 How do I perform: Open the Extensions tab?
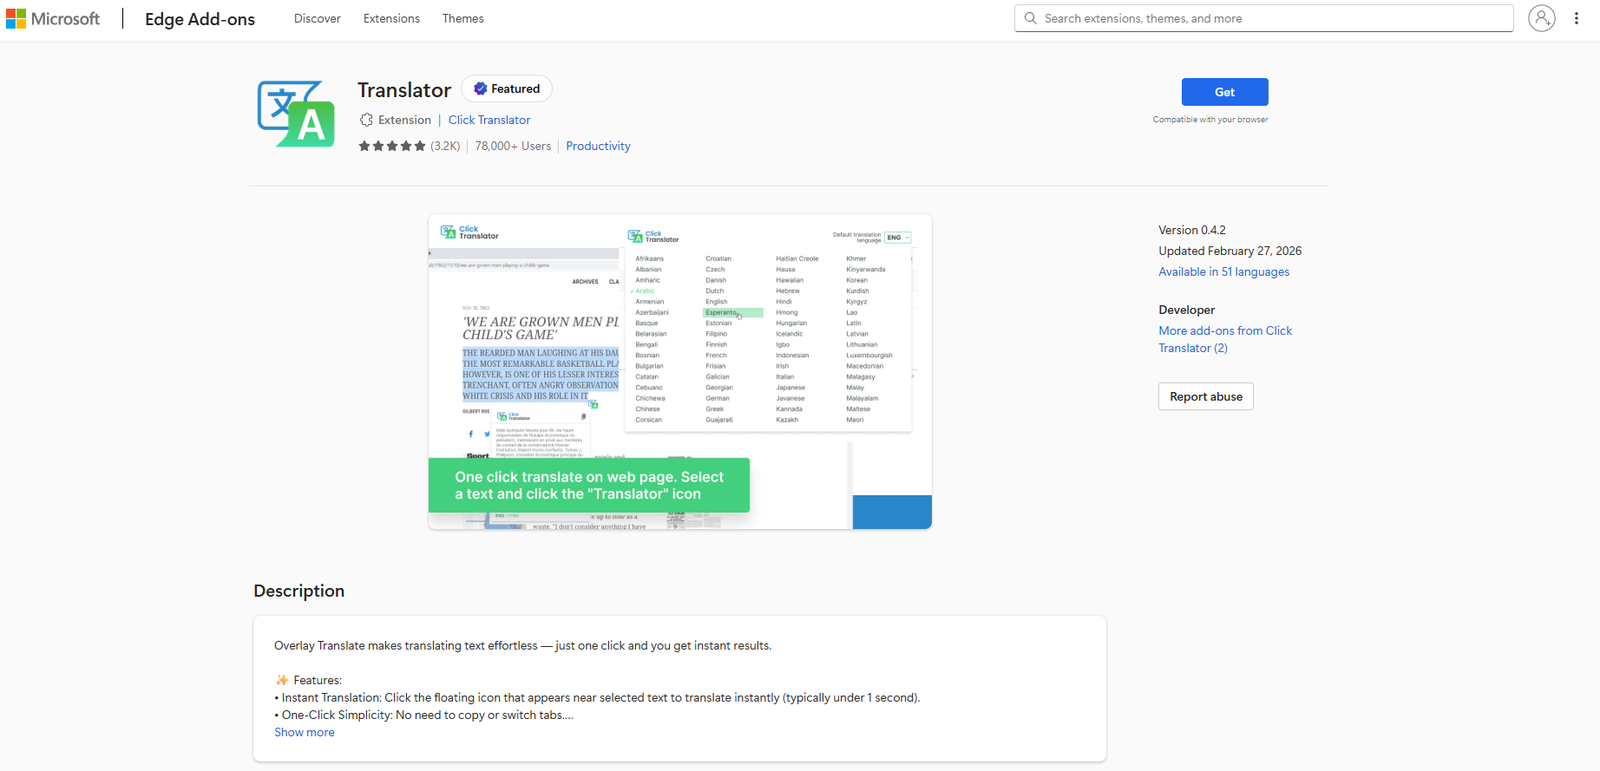[x=391, y=19]
